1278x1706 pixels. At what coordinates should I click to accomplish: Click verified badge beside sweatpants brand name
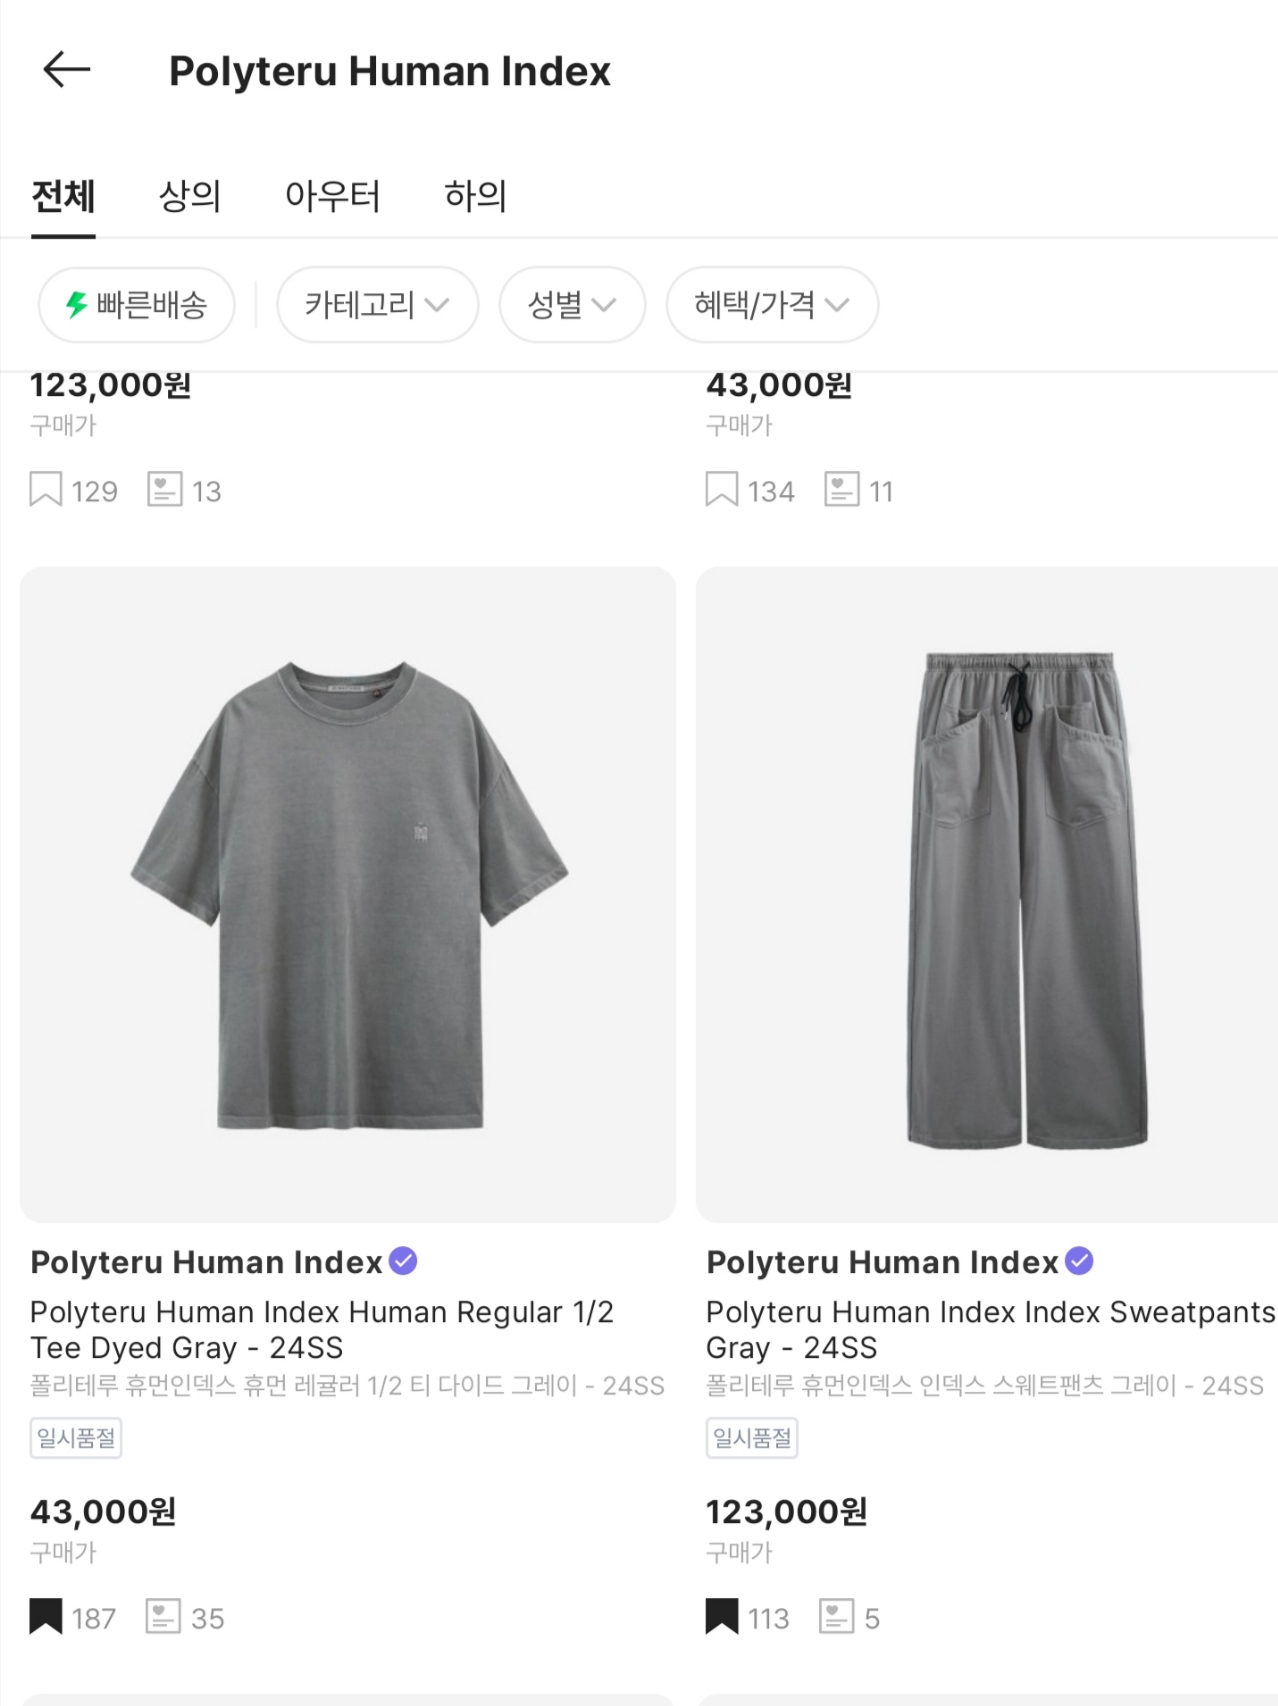pyautogui.click(x=1079, y=1261)
